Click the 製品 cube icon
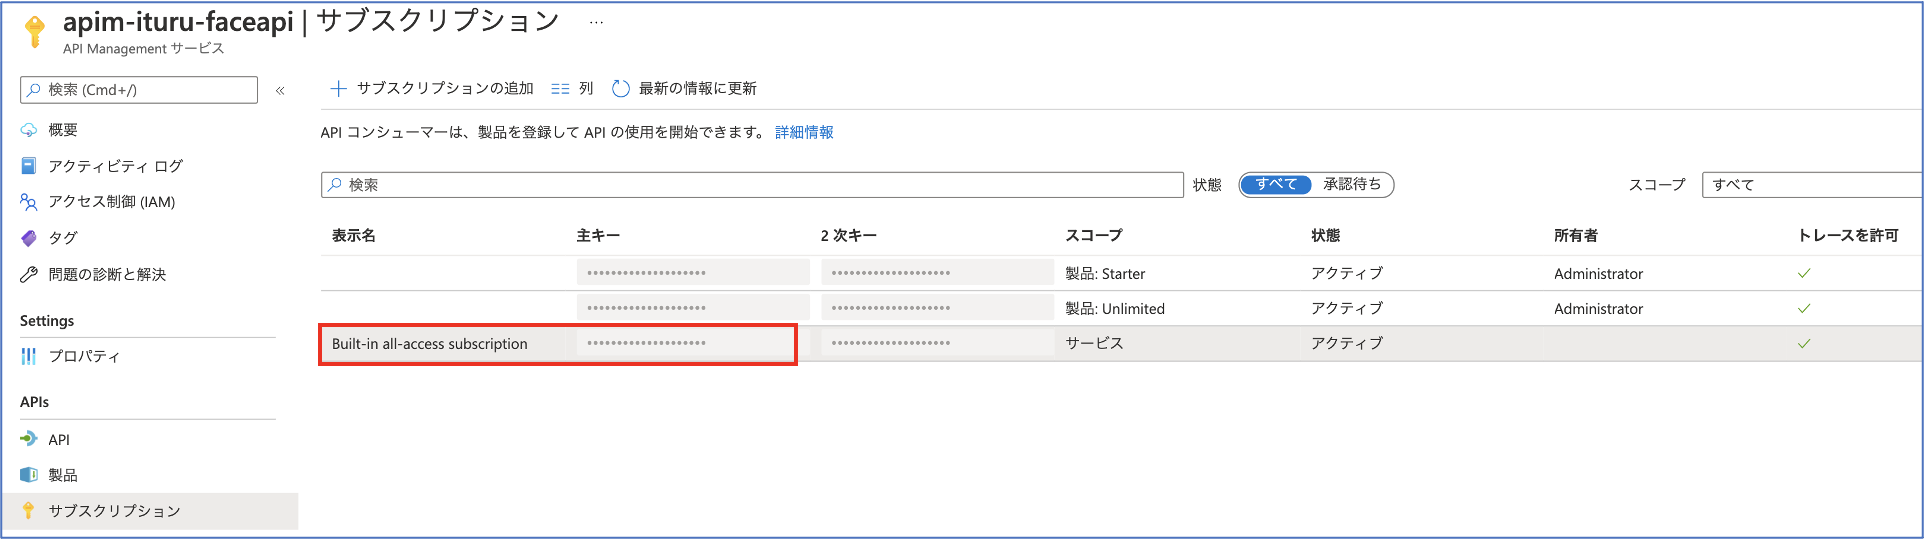Viewport: 1924px width, 540px height. point(29,475)
